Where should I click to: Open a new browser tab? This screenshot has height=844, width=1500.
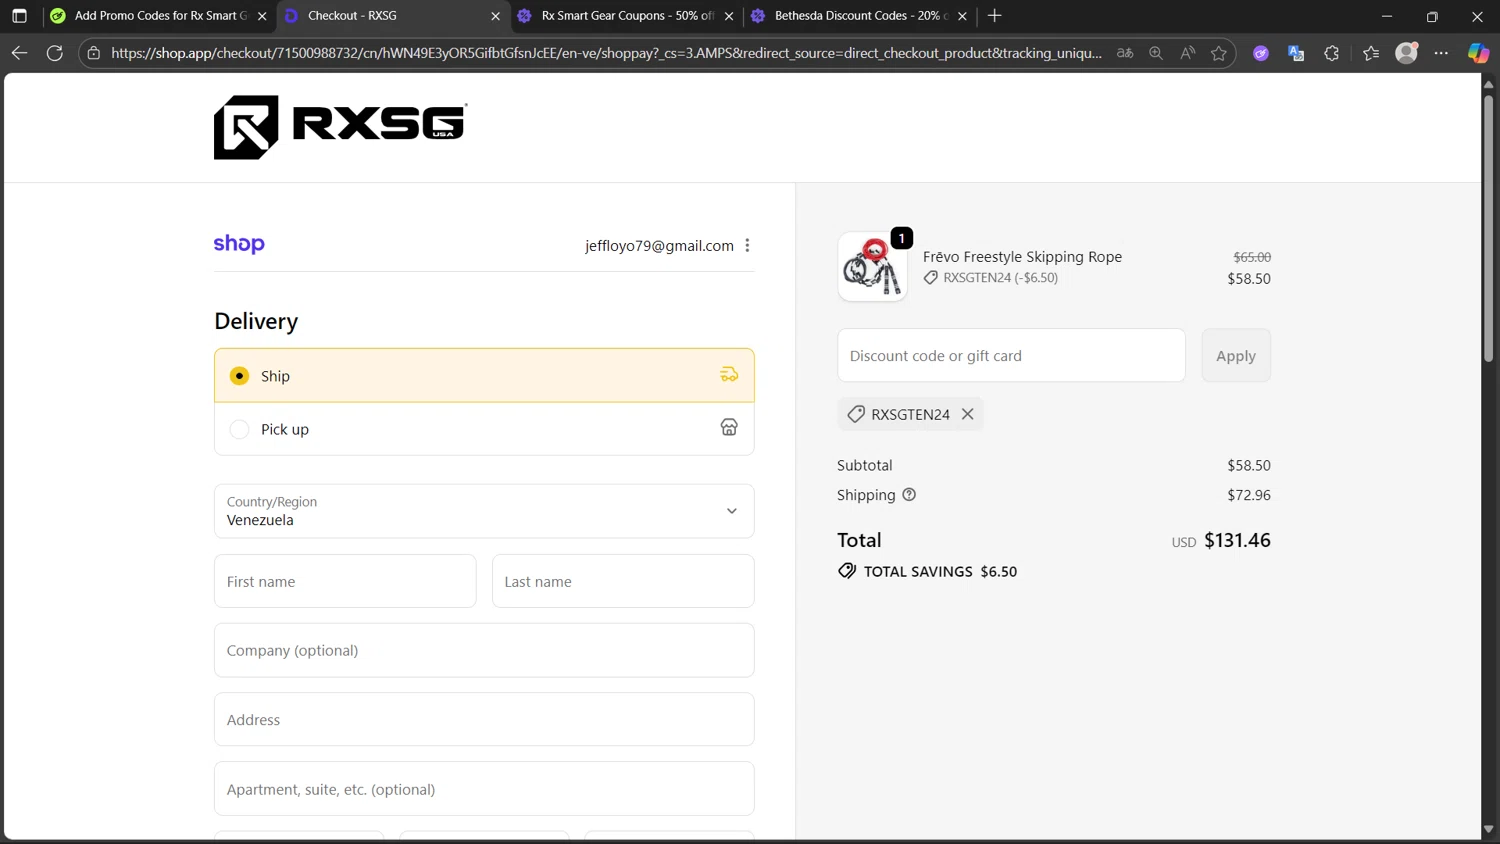click(994, 16)
